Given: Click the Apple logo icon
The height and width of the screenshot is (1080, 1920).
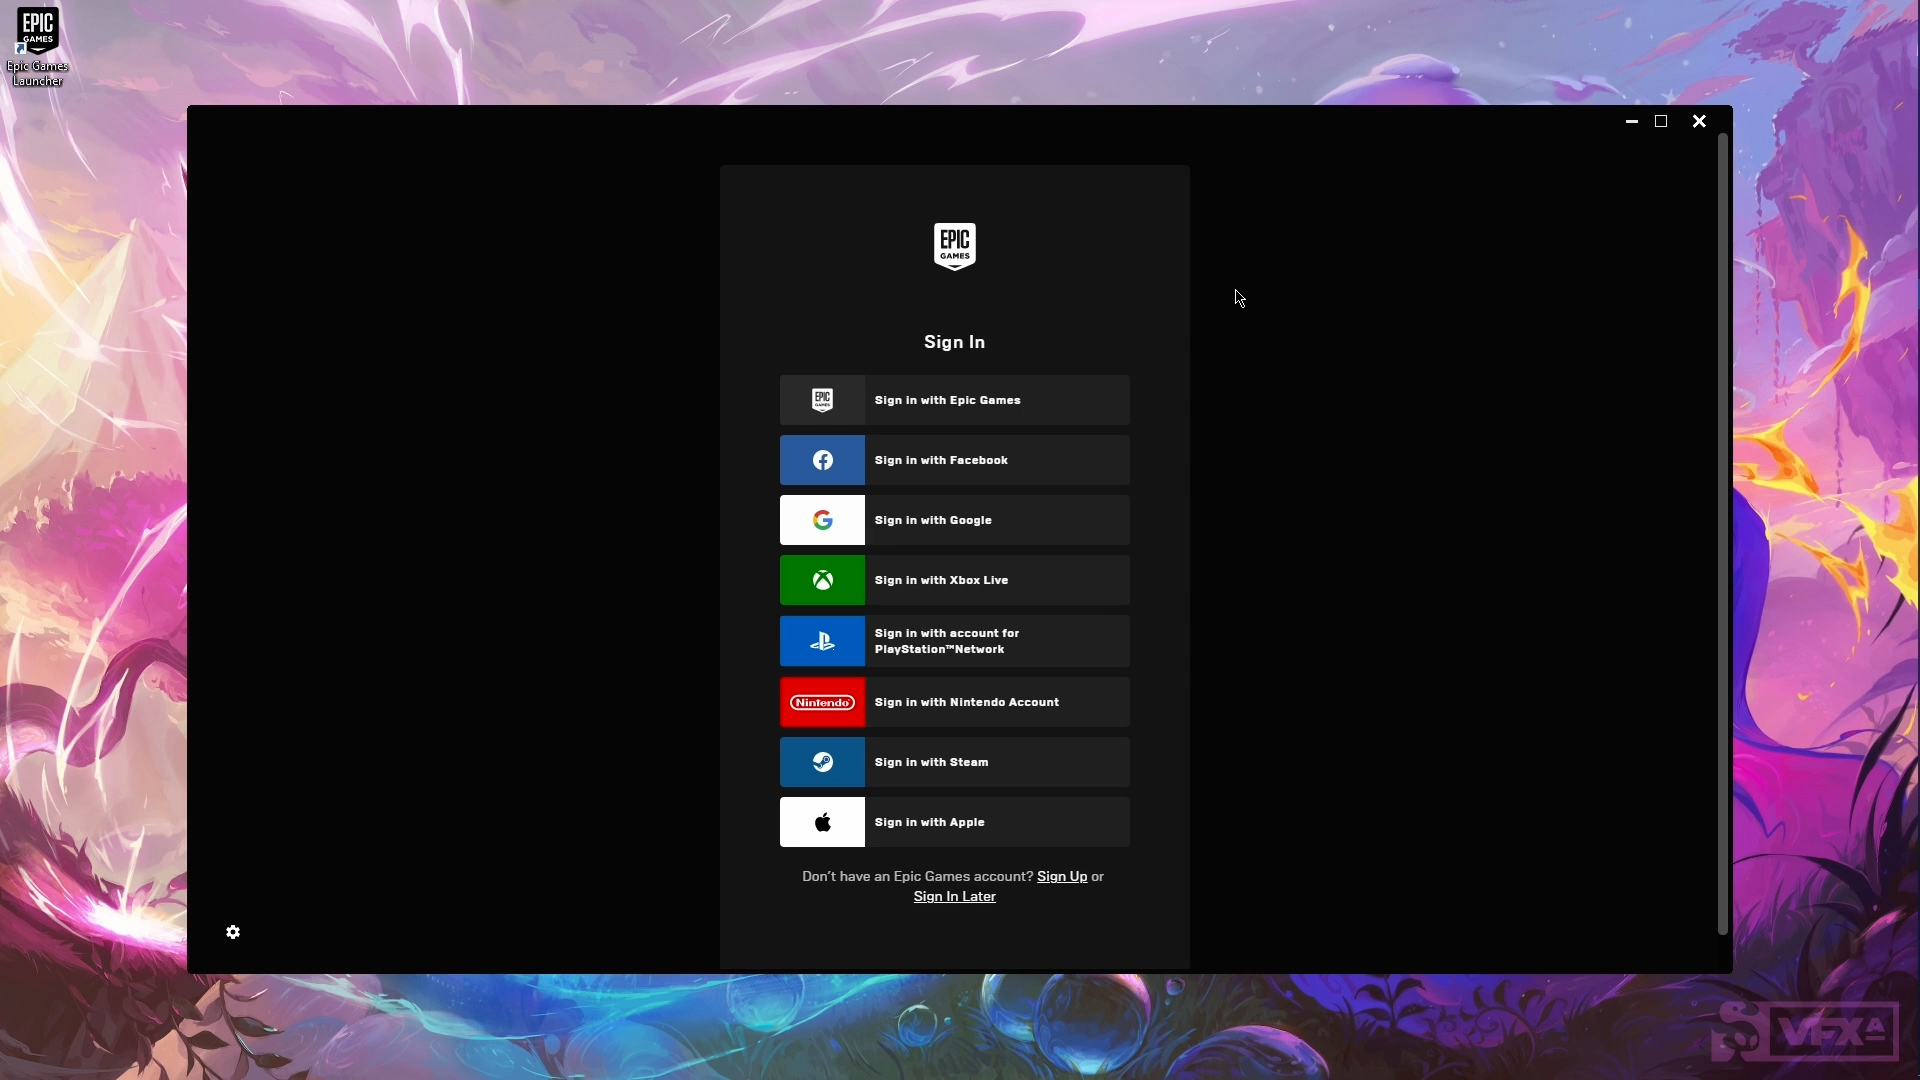Looking at the screenshot, I should coord(822,822).
